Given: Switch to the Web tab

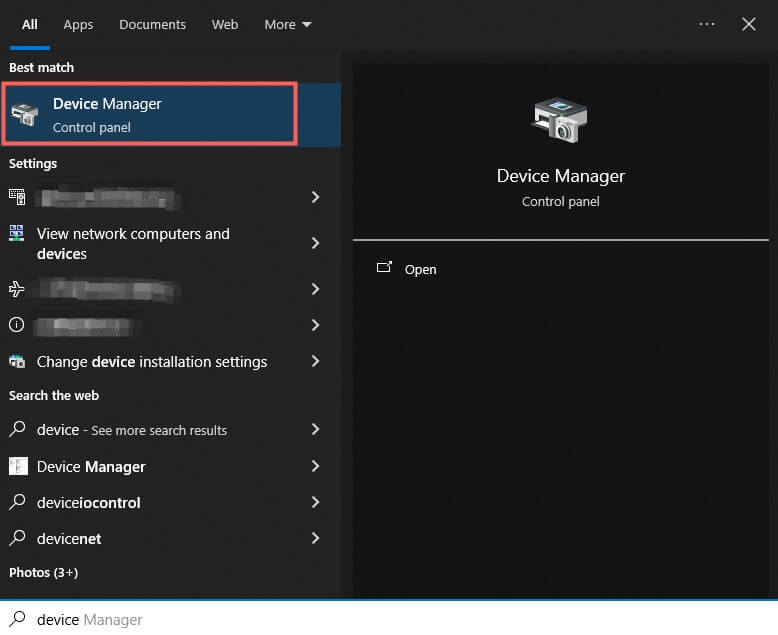Looking at the screenshot, I should 225,25.
